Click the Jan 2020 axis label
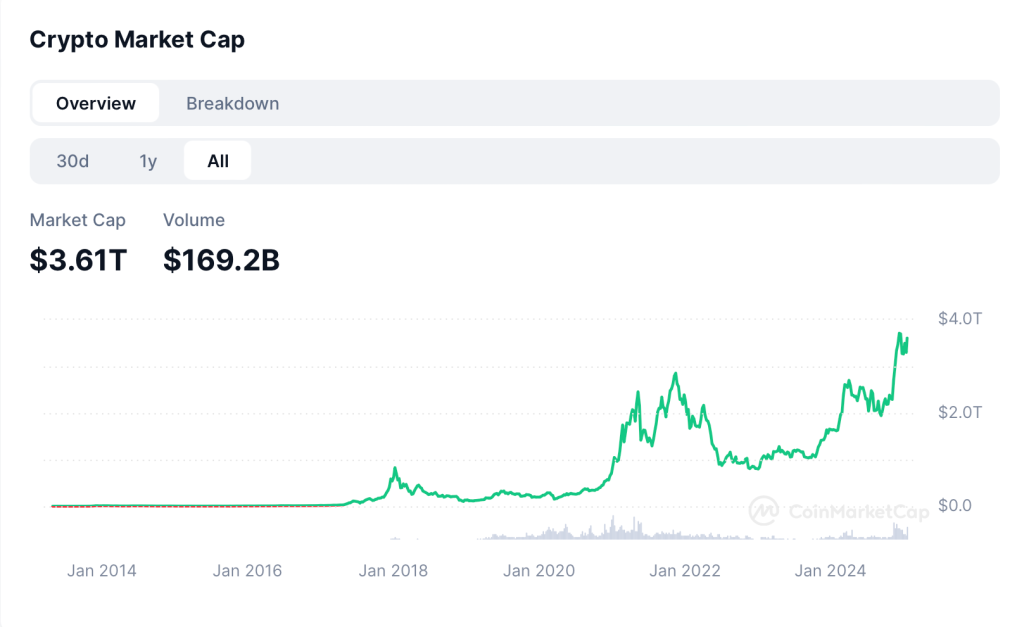 539,571
